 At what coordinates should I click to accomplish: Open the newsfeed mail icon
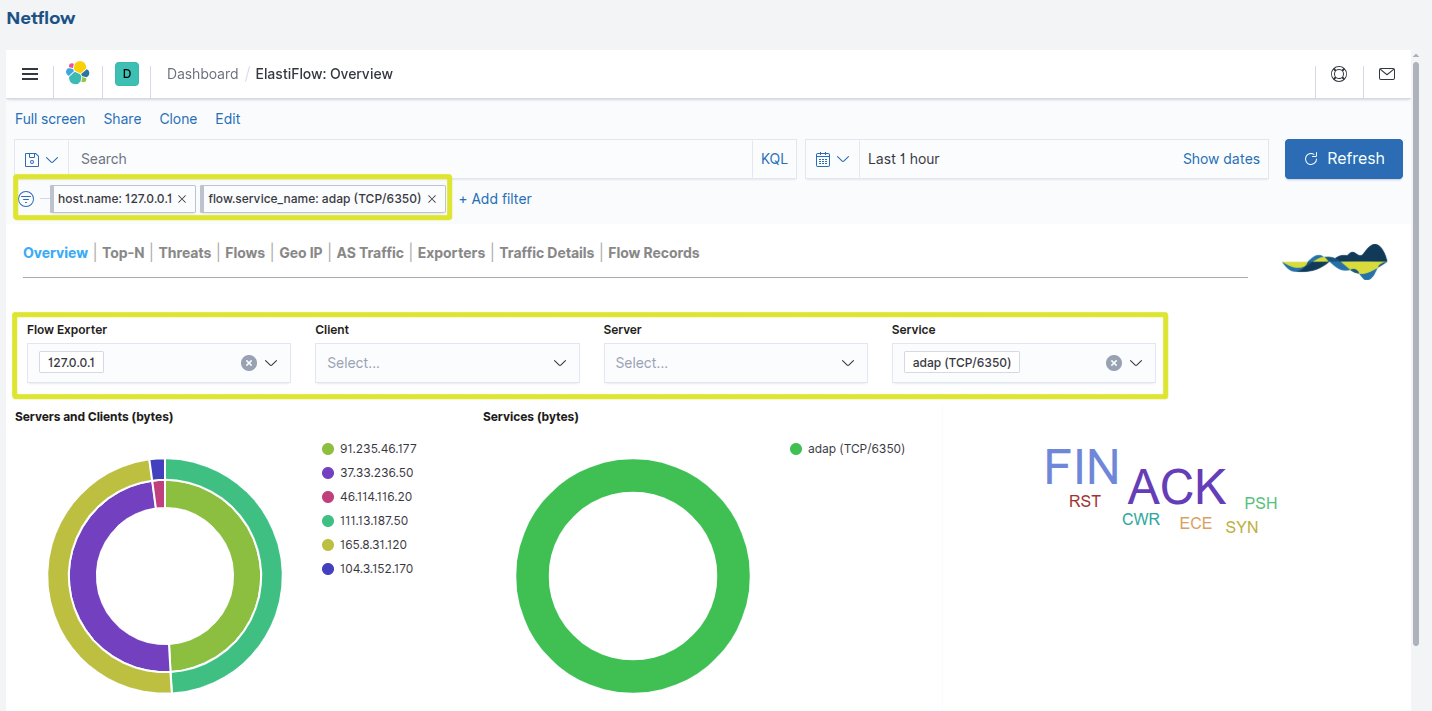tap(1387, 74)
